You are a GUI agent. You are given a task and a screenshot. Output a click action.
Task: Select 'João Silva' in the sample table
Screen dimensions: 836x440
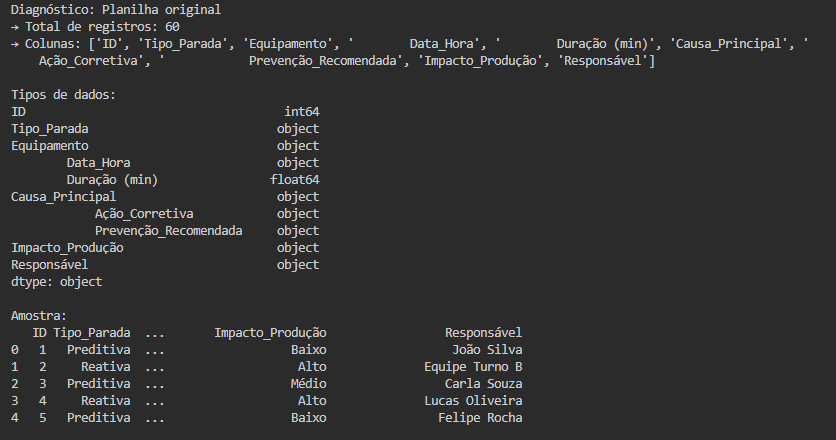pos(487,350)
